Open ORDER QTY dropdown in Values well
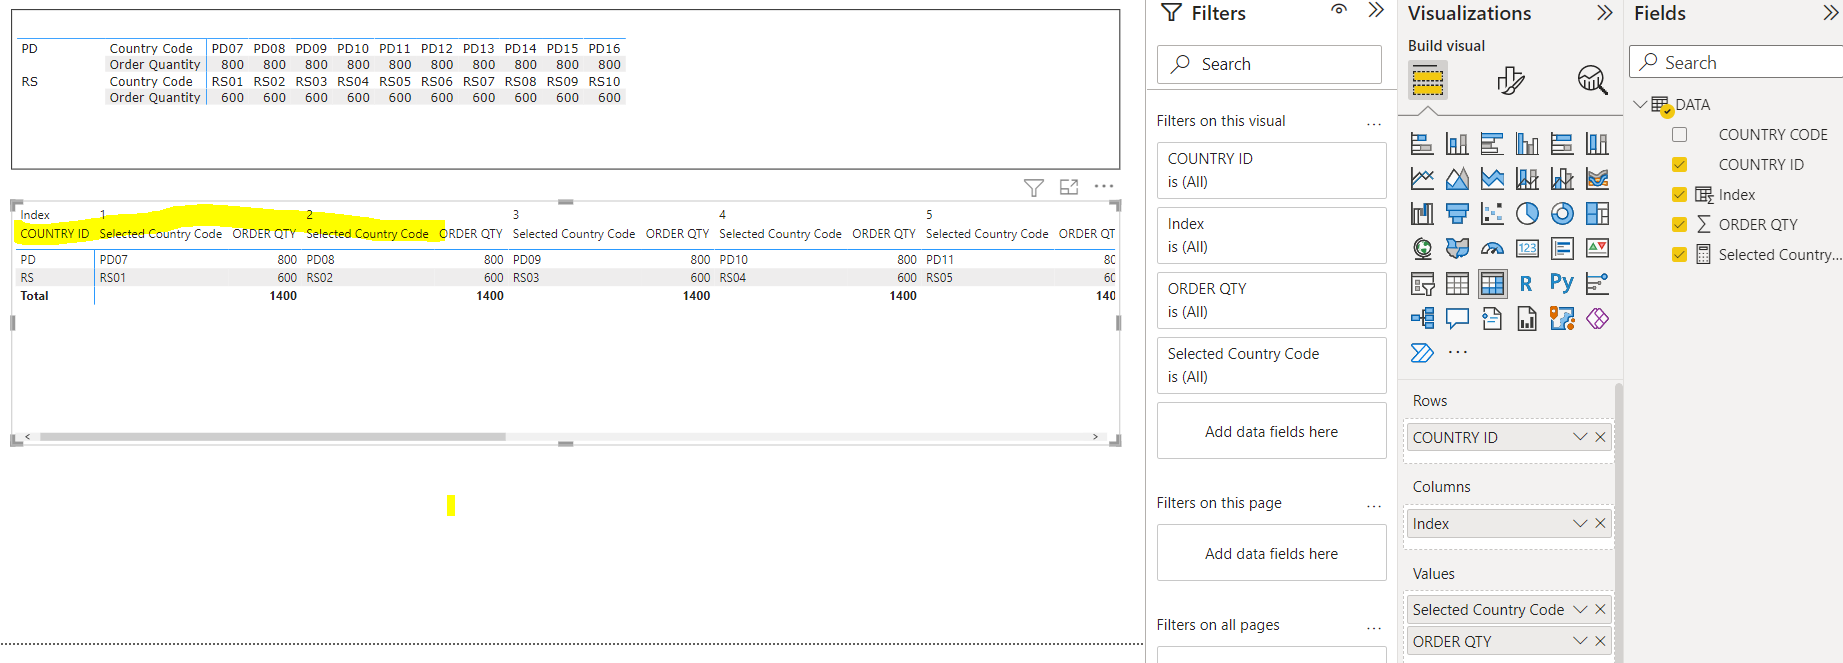 (x=1580, y=641)
